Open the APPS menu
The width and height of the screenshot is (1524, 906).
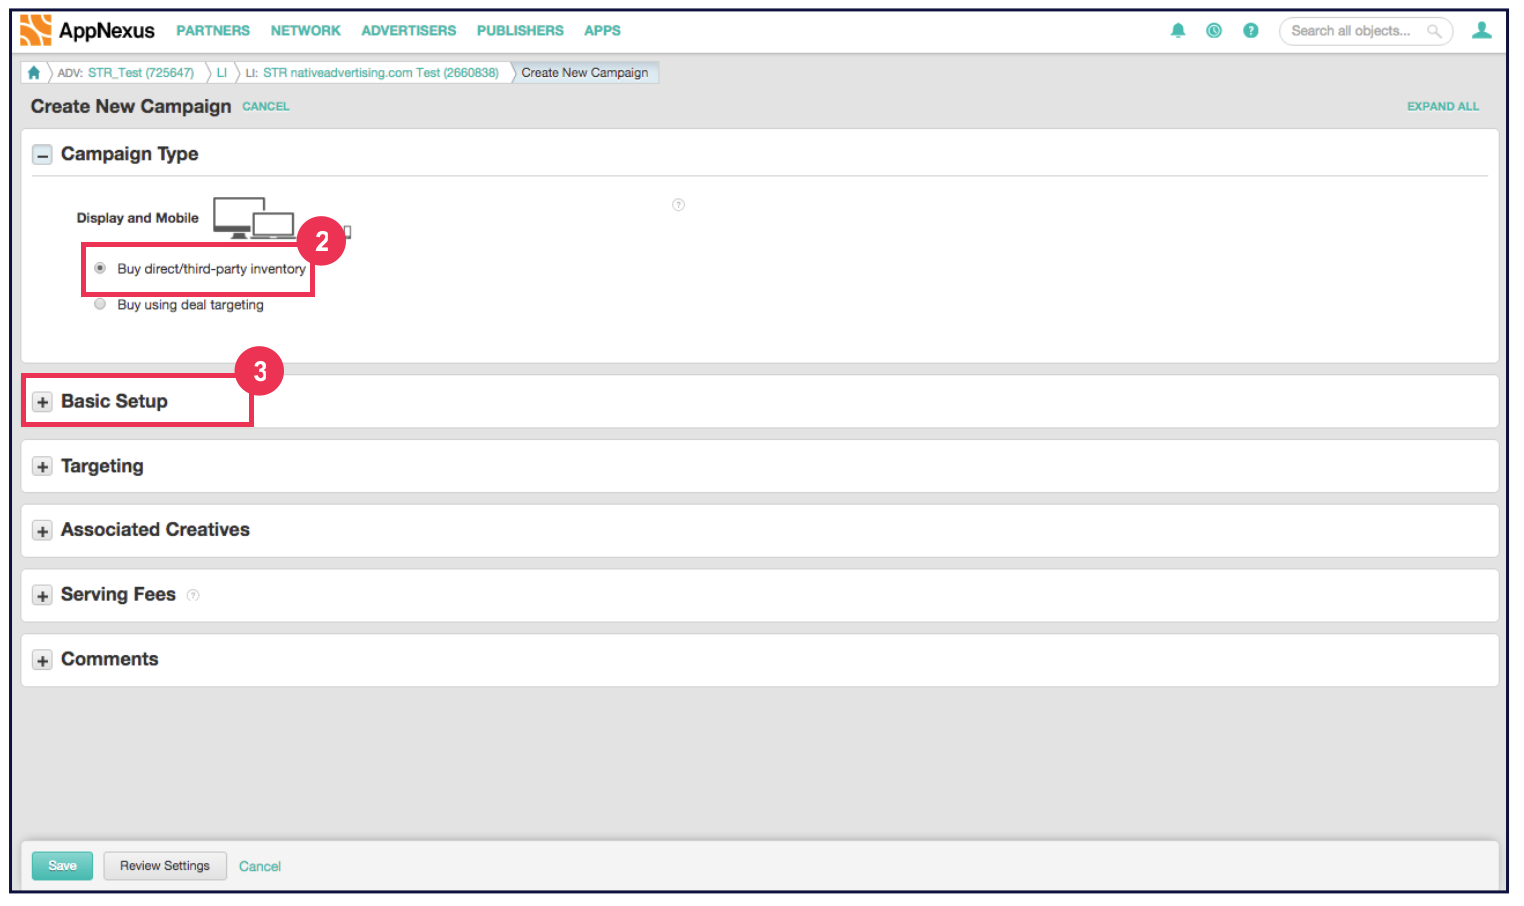(x=602, y=31)
